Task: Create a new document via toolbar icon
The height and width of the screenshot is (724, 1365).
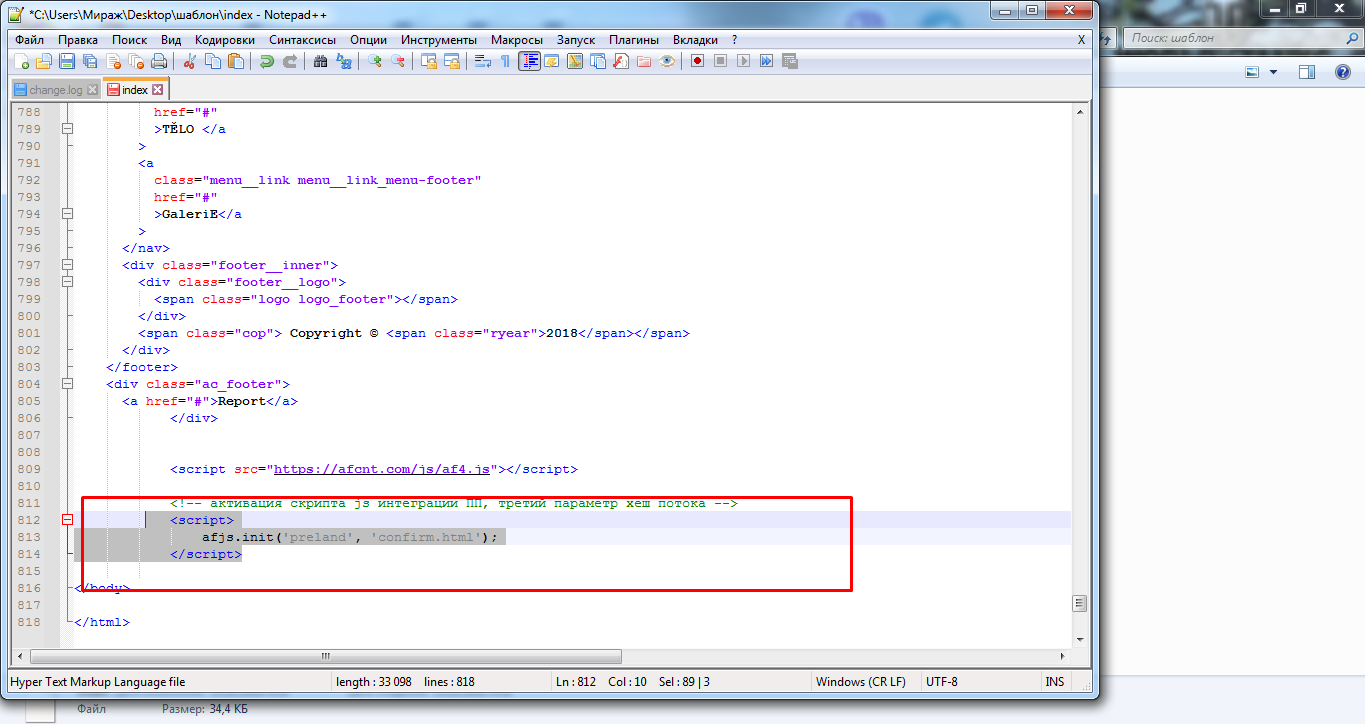Action: coord(20,61)
